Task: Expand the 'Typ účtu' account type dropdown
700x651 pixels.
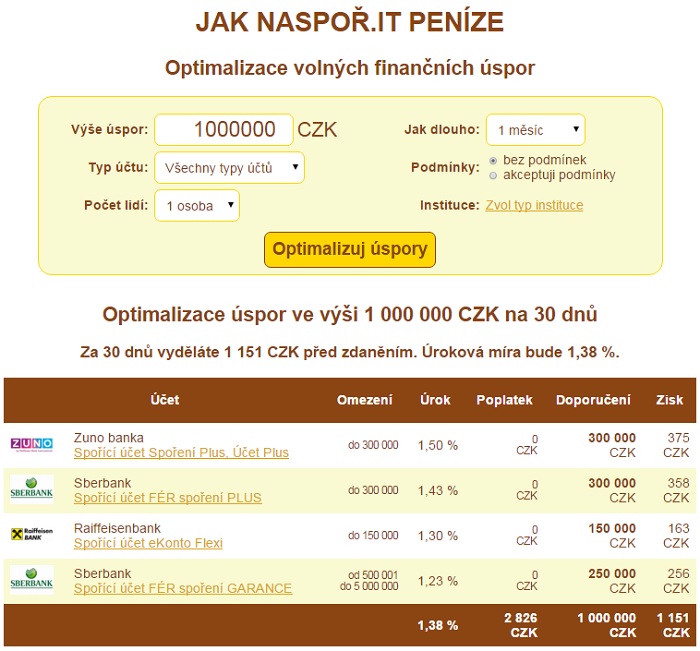Action: pos(229,168)
